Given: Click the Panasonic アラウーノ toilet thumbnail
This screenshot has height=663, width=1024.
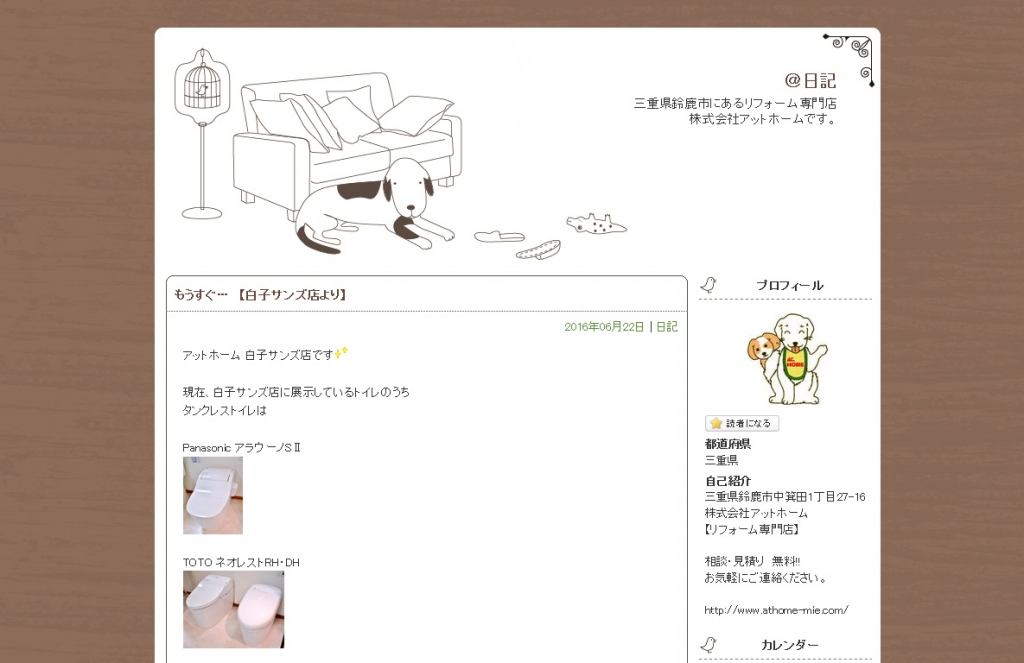Looking at the screenshot, I should tap(213, 495).
